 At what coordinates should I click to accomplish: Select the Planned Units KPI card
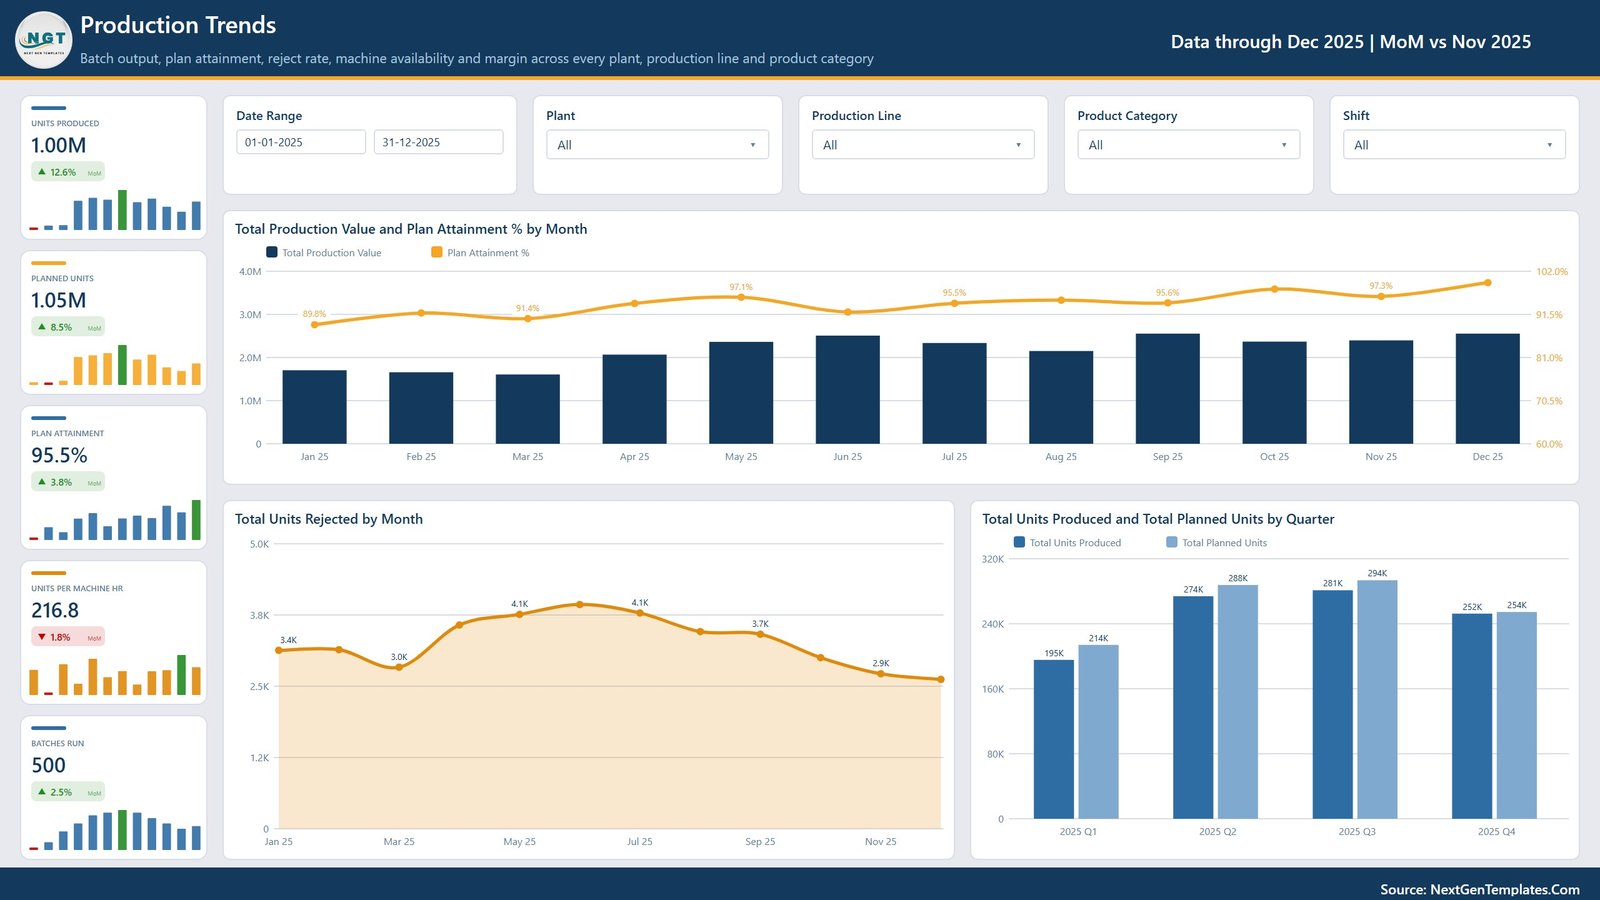pyautogui.click(x=114, y=322)
